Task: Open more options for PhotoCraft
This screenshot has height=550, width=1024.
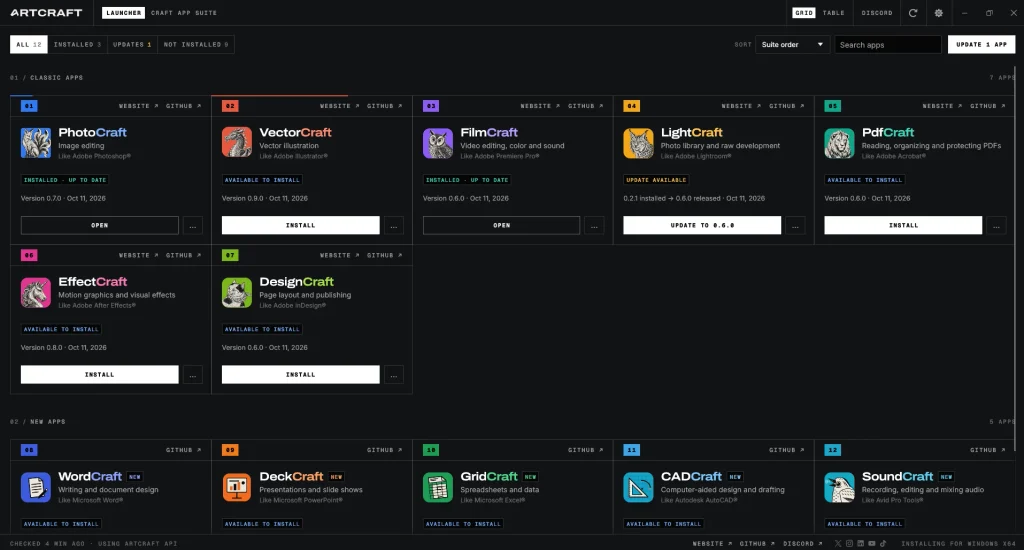Action: pos(193,225)
